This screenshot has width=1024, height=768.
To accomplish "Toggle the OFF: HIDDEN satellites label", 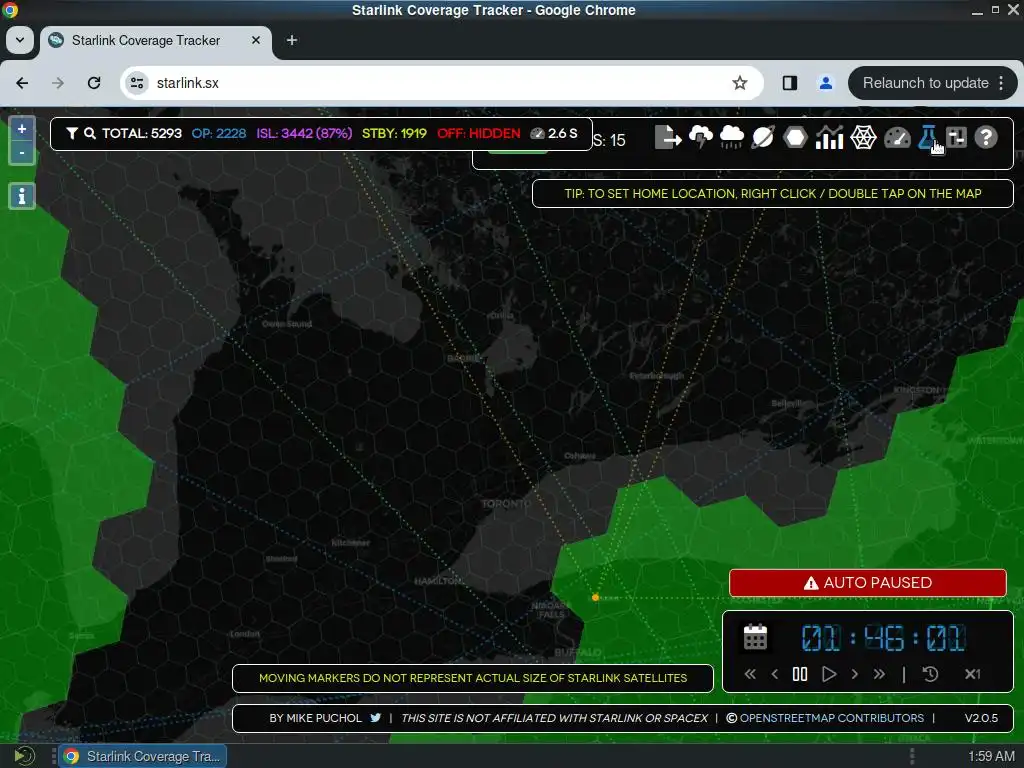I will (x=479, y=133).
